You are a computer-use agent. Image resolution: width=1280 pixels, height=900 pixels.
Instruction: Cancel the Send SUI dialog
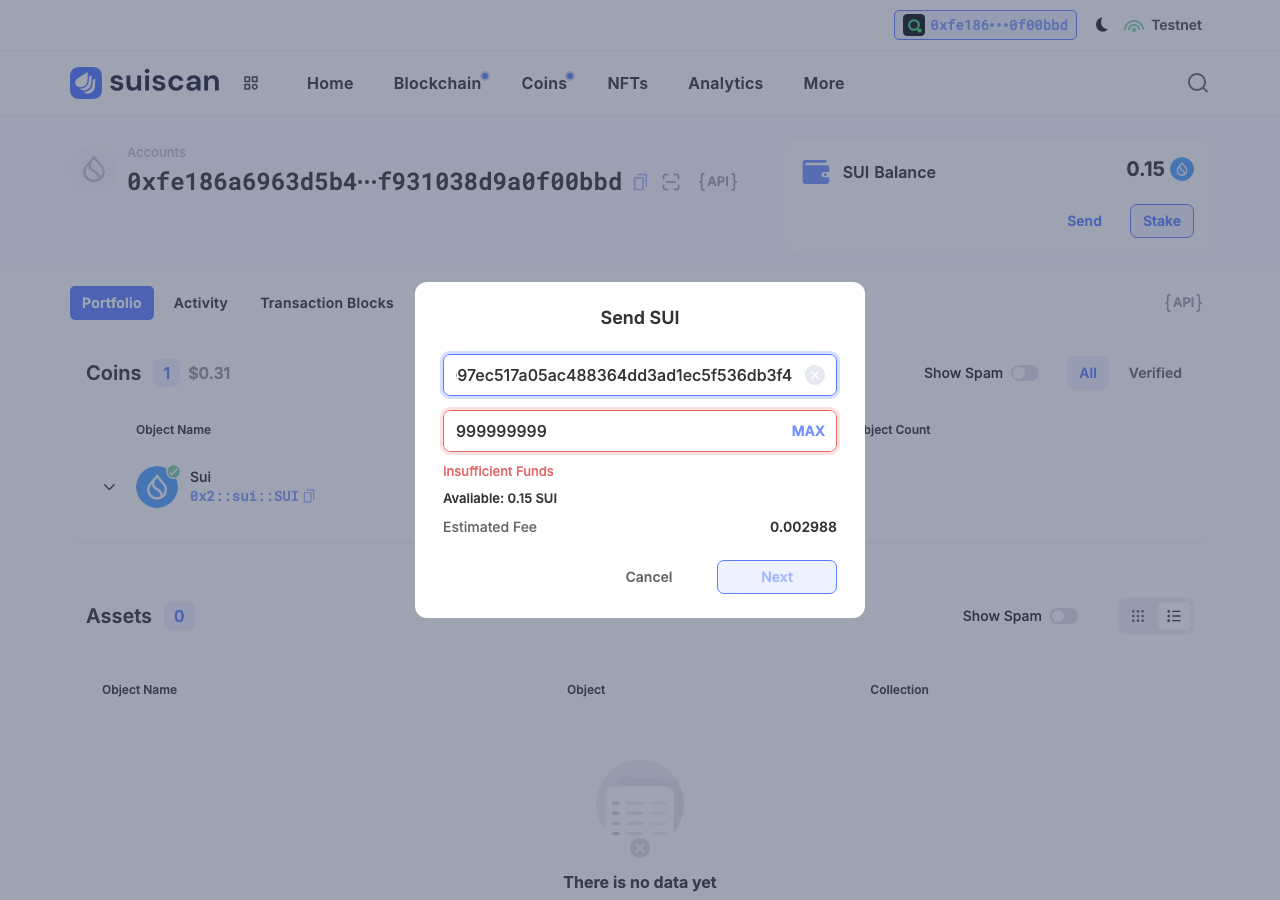pyautogui.click(x=649, y=577)
